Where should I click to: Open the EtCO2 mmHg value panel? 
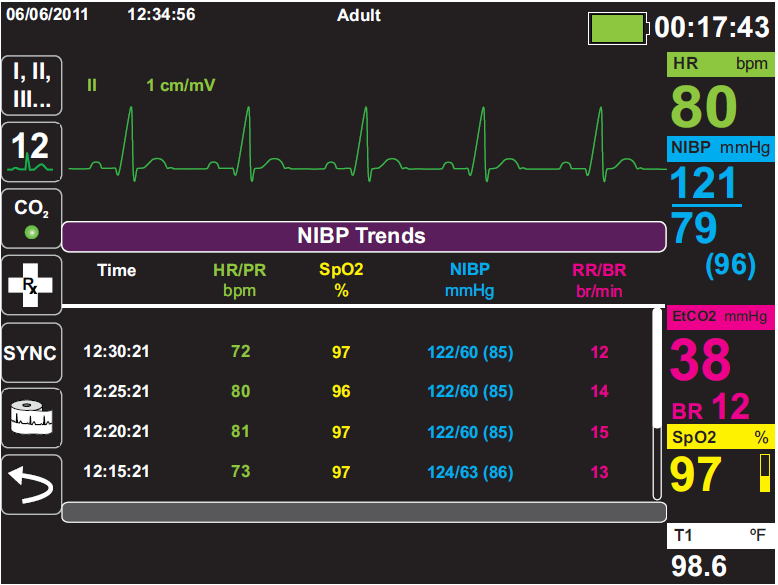click(x=720, y=364)
